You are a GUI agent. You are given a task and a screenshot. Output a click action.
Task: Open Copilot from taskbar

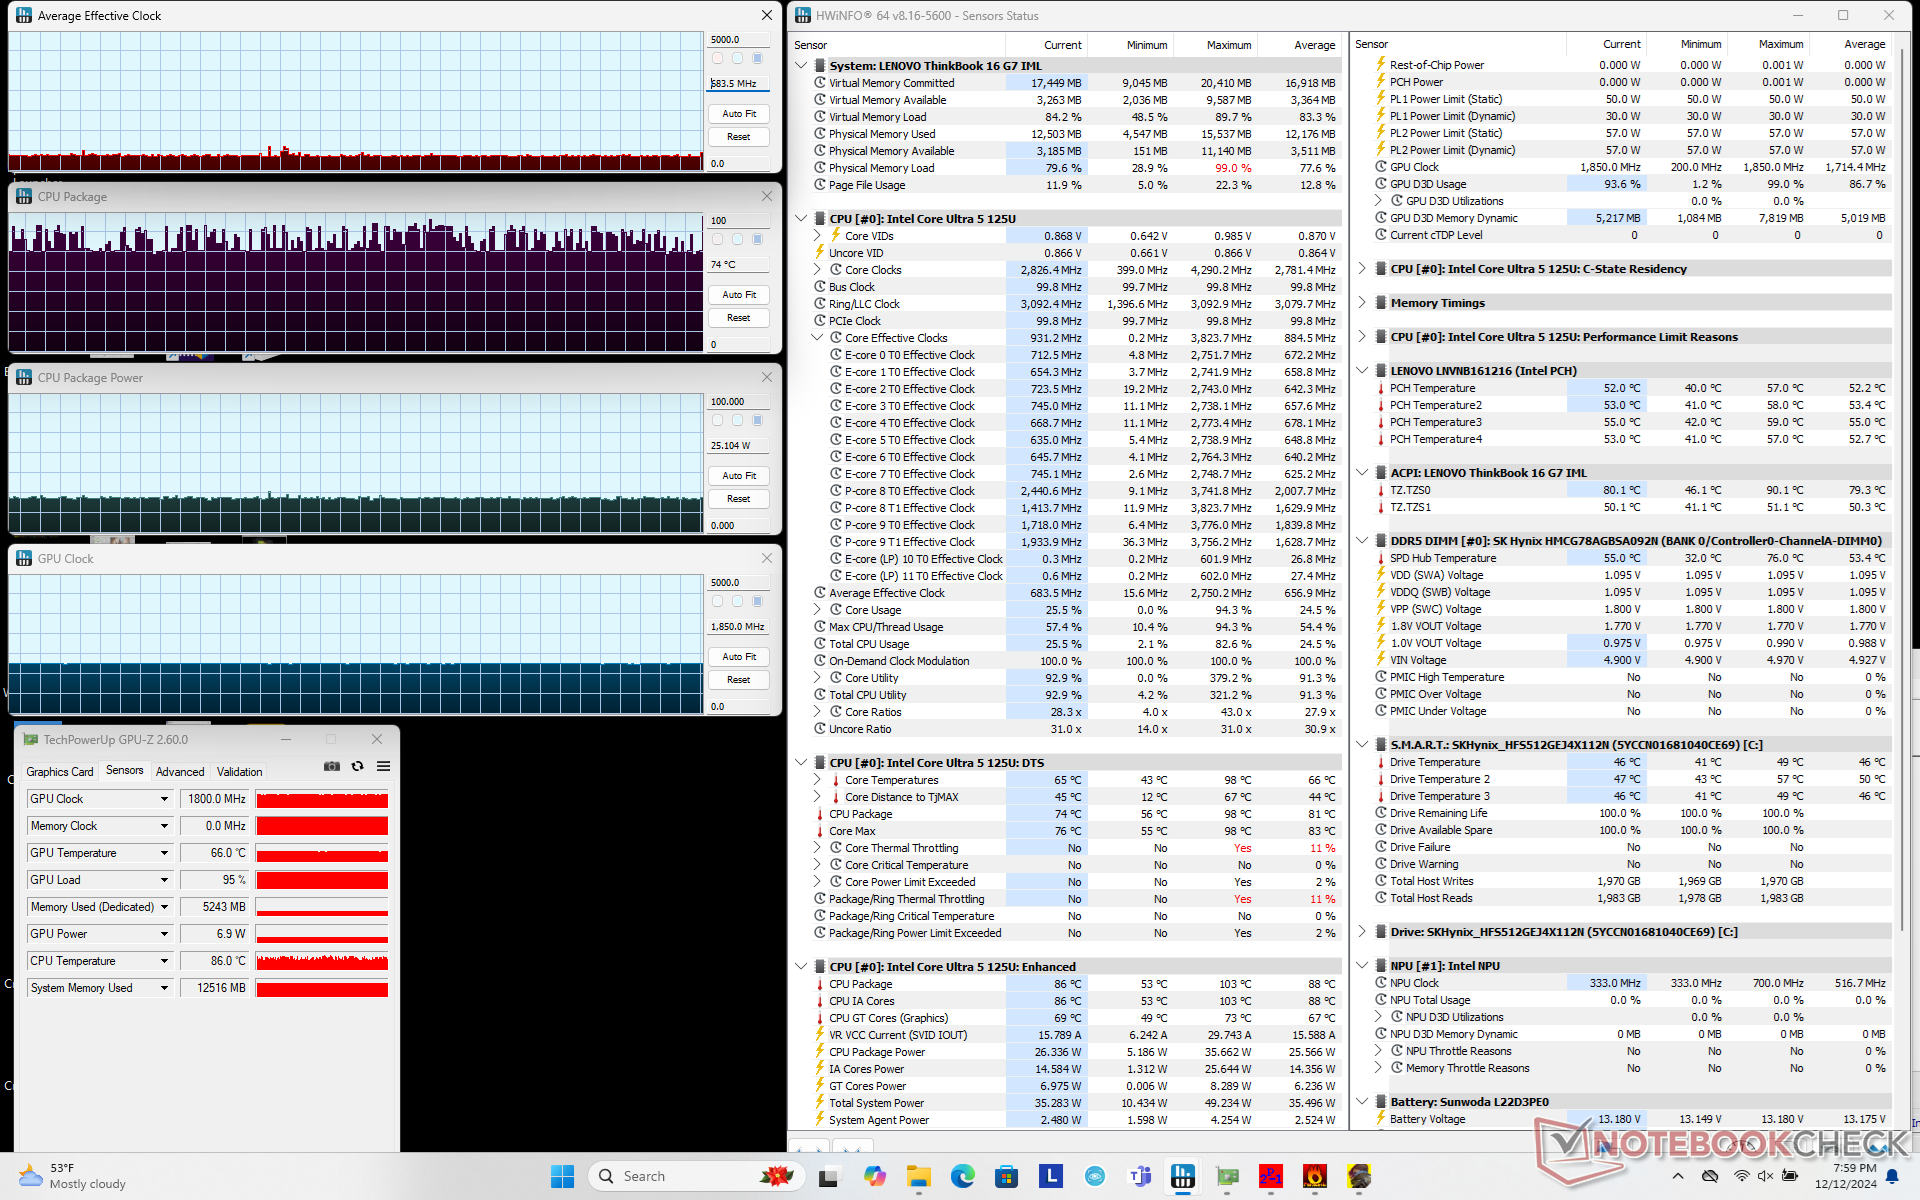click(x=875, y=1177)
